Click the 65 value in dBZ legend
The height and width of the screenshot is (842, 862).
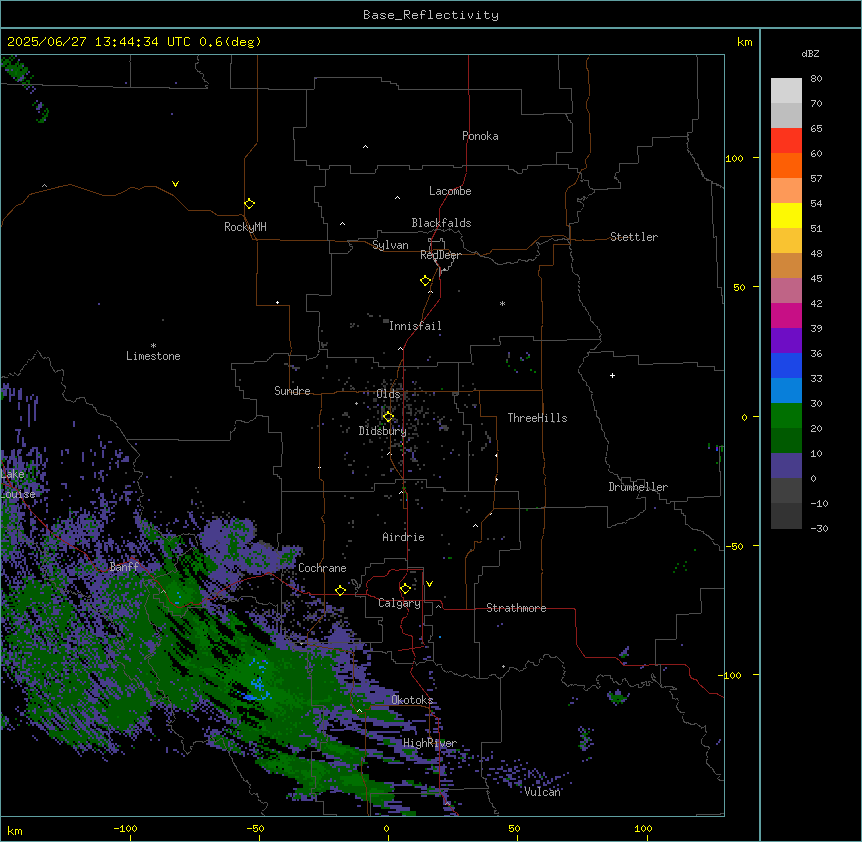coord(816,129)
